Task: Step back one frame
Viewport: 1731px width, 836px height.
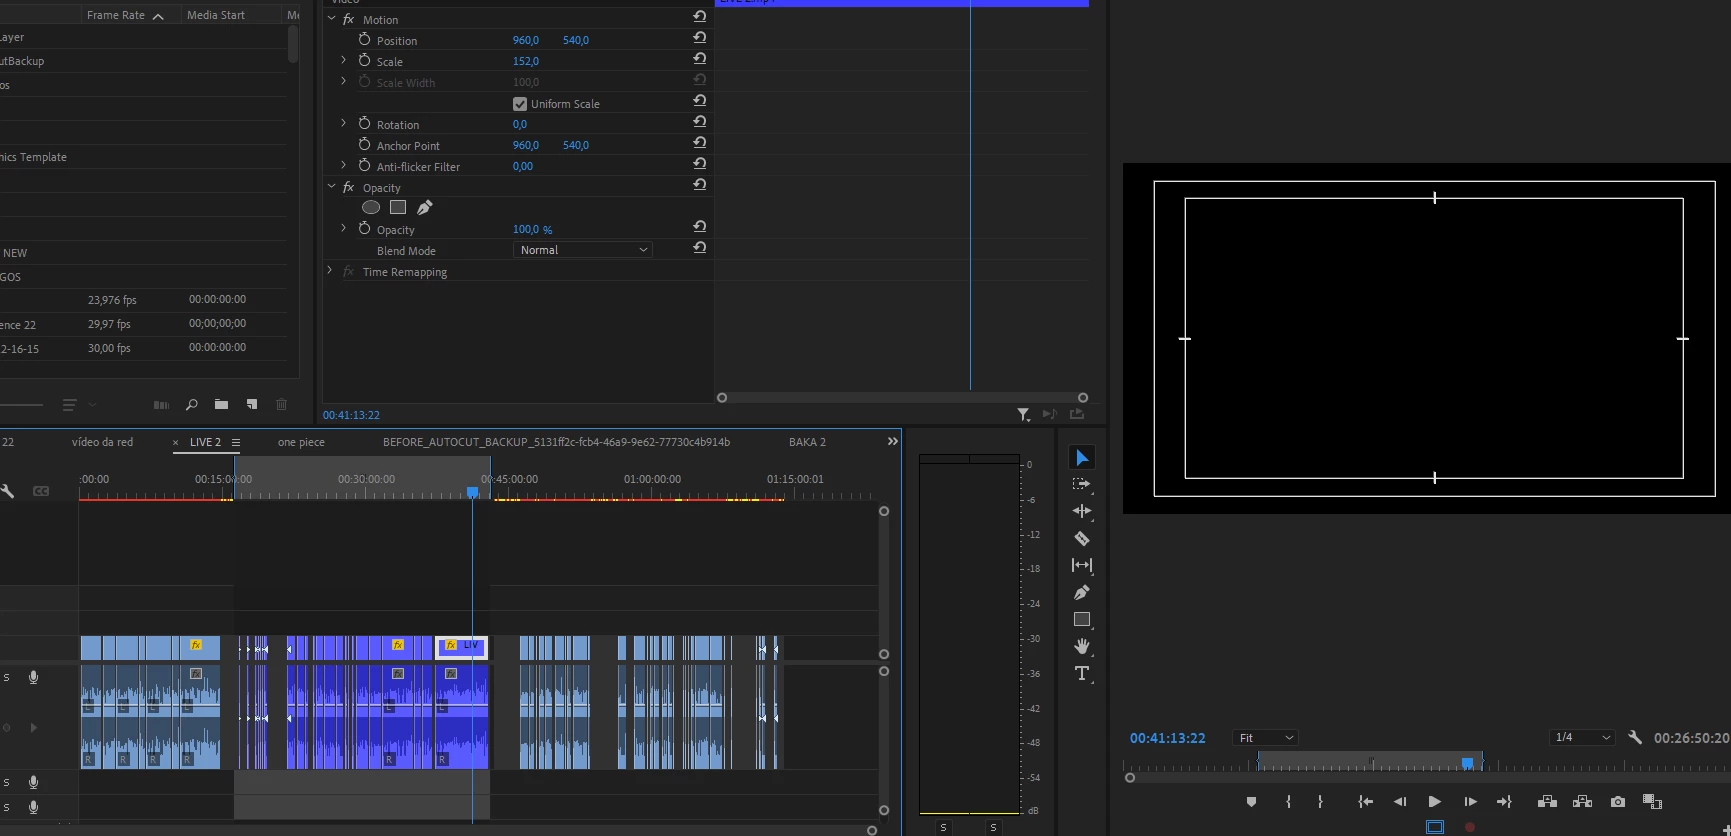Action: [1400, 802]
